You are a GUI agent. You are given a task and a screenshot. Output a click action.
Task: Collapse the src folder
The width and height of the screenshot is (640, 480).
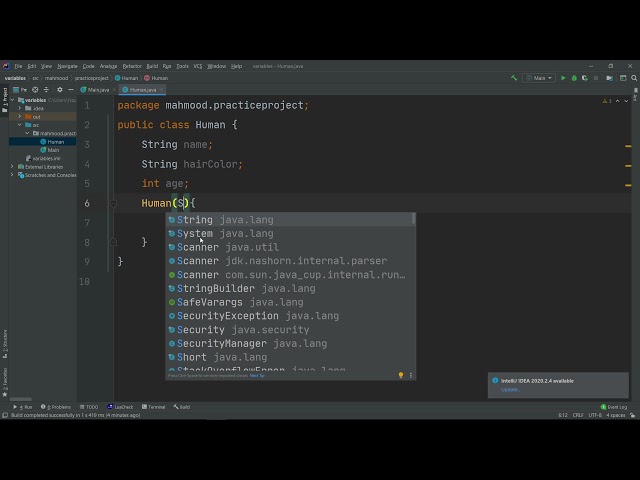point(20,125)
